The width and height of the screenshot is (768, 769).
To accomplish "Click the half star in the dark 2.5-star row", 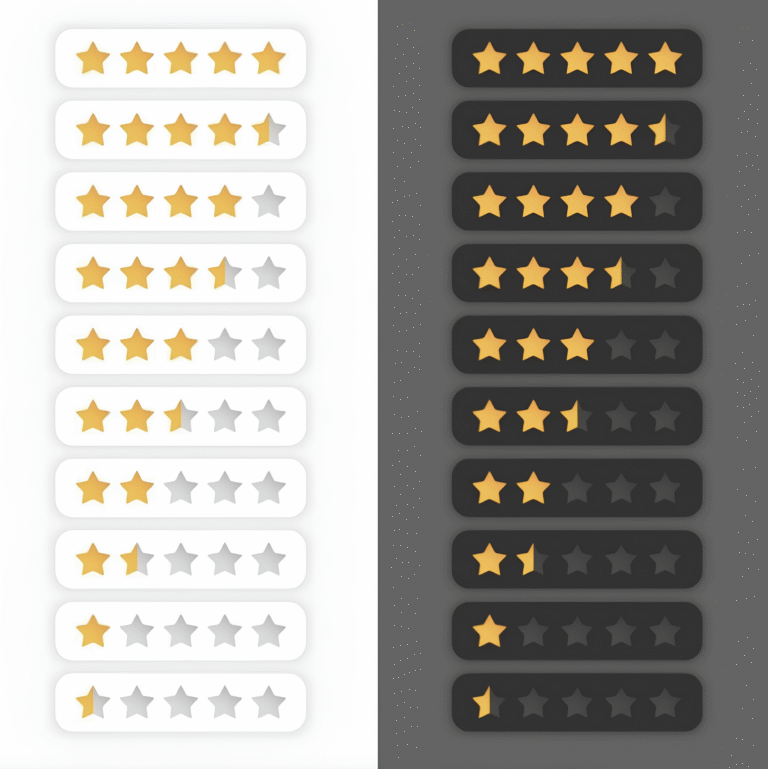I will 576,416.
